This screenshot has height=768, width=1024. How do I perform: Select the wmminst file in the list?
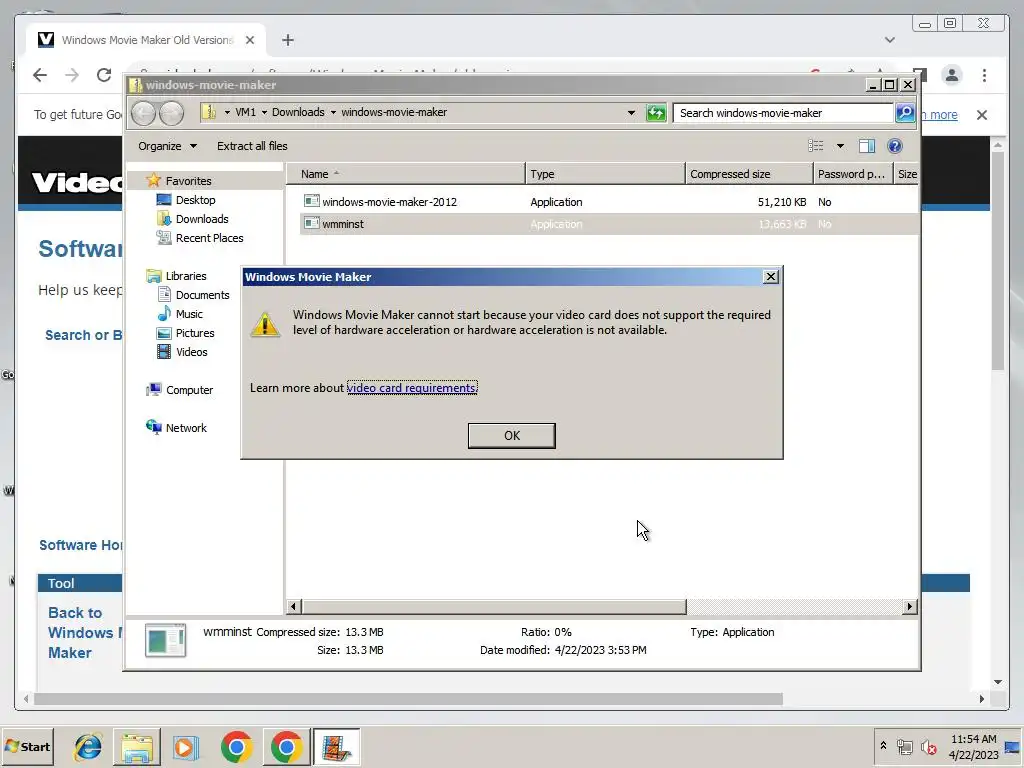coord(609,224)
